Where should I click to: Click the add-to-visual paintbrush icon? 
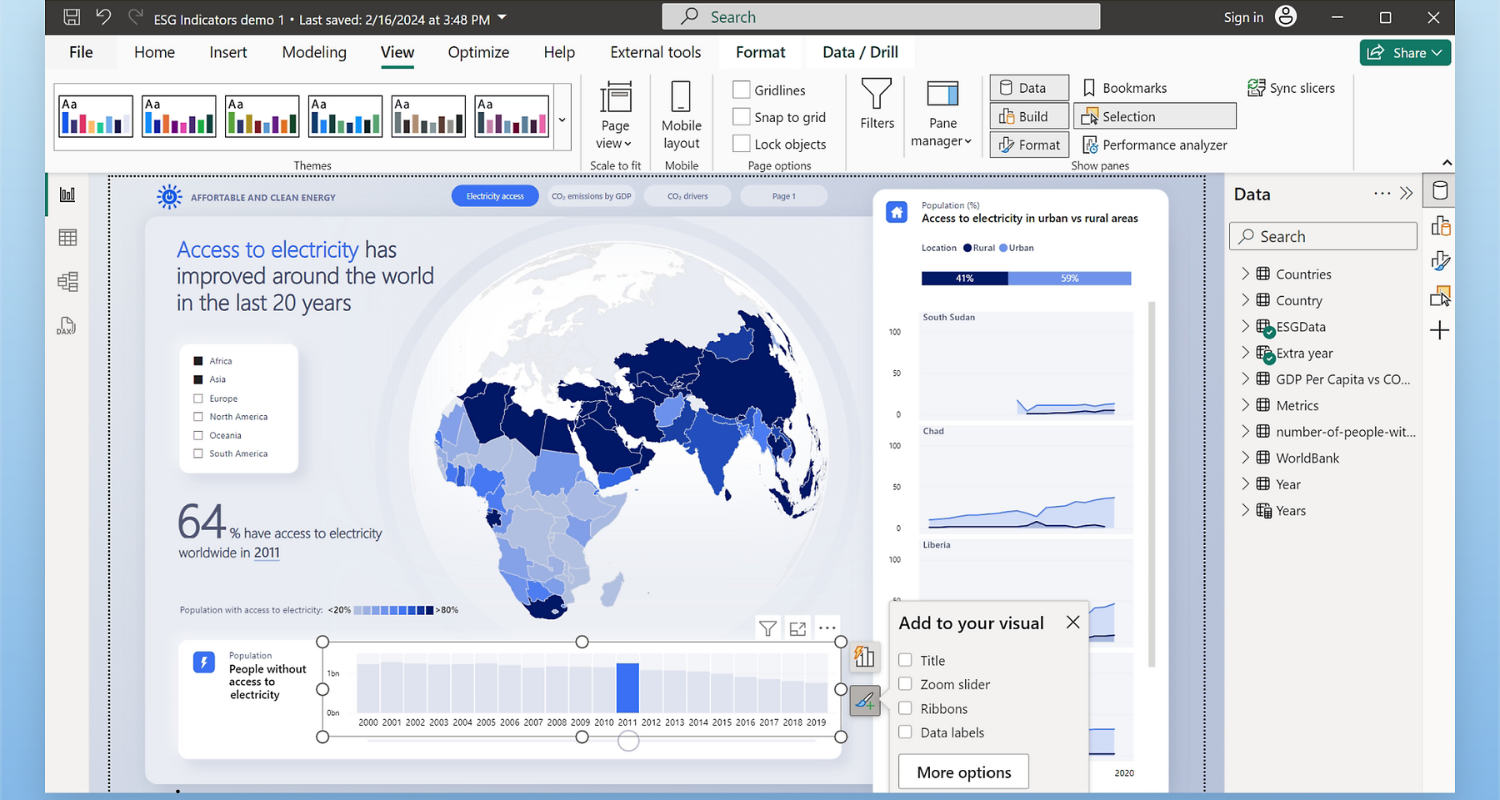865,703
